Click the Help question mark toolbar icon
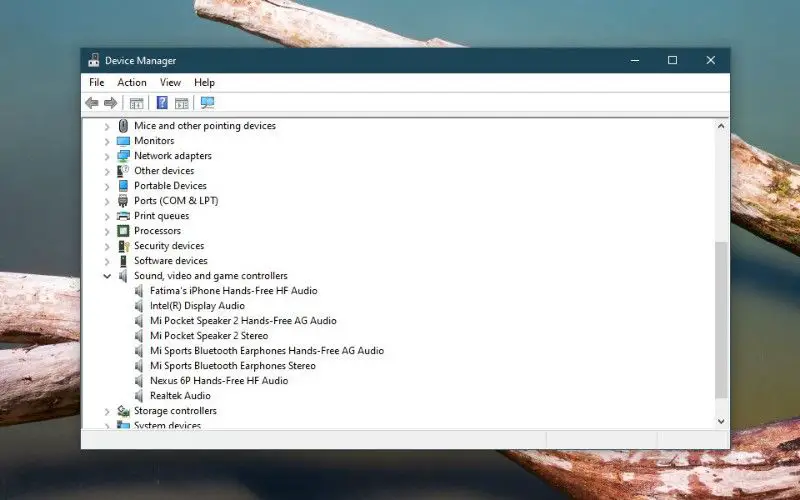Image resolution: width=800 pixels, height=500 pixels. coord(162,103)
